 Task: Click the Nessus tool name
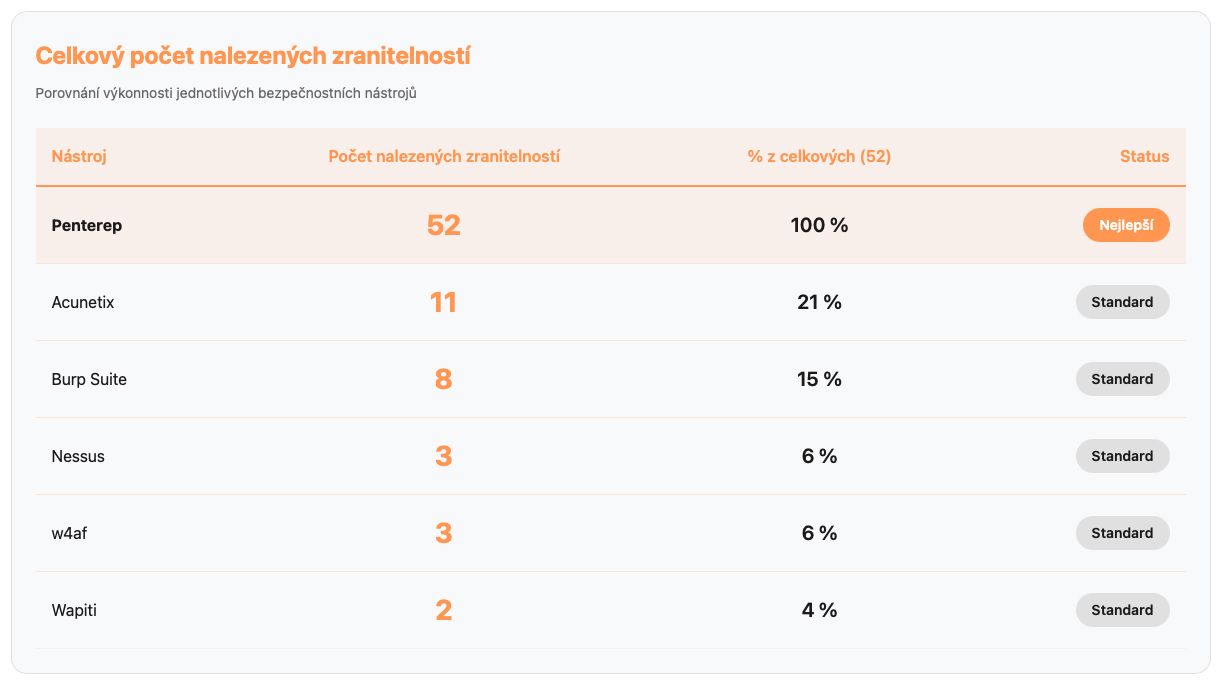[78, 456]
